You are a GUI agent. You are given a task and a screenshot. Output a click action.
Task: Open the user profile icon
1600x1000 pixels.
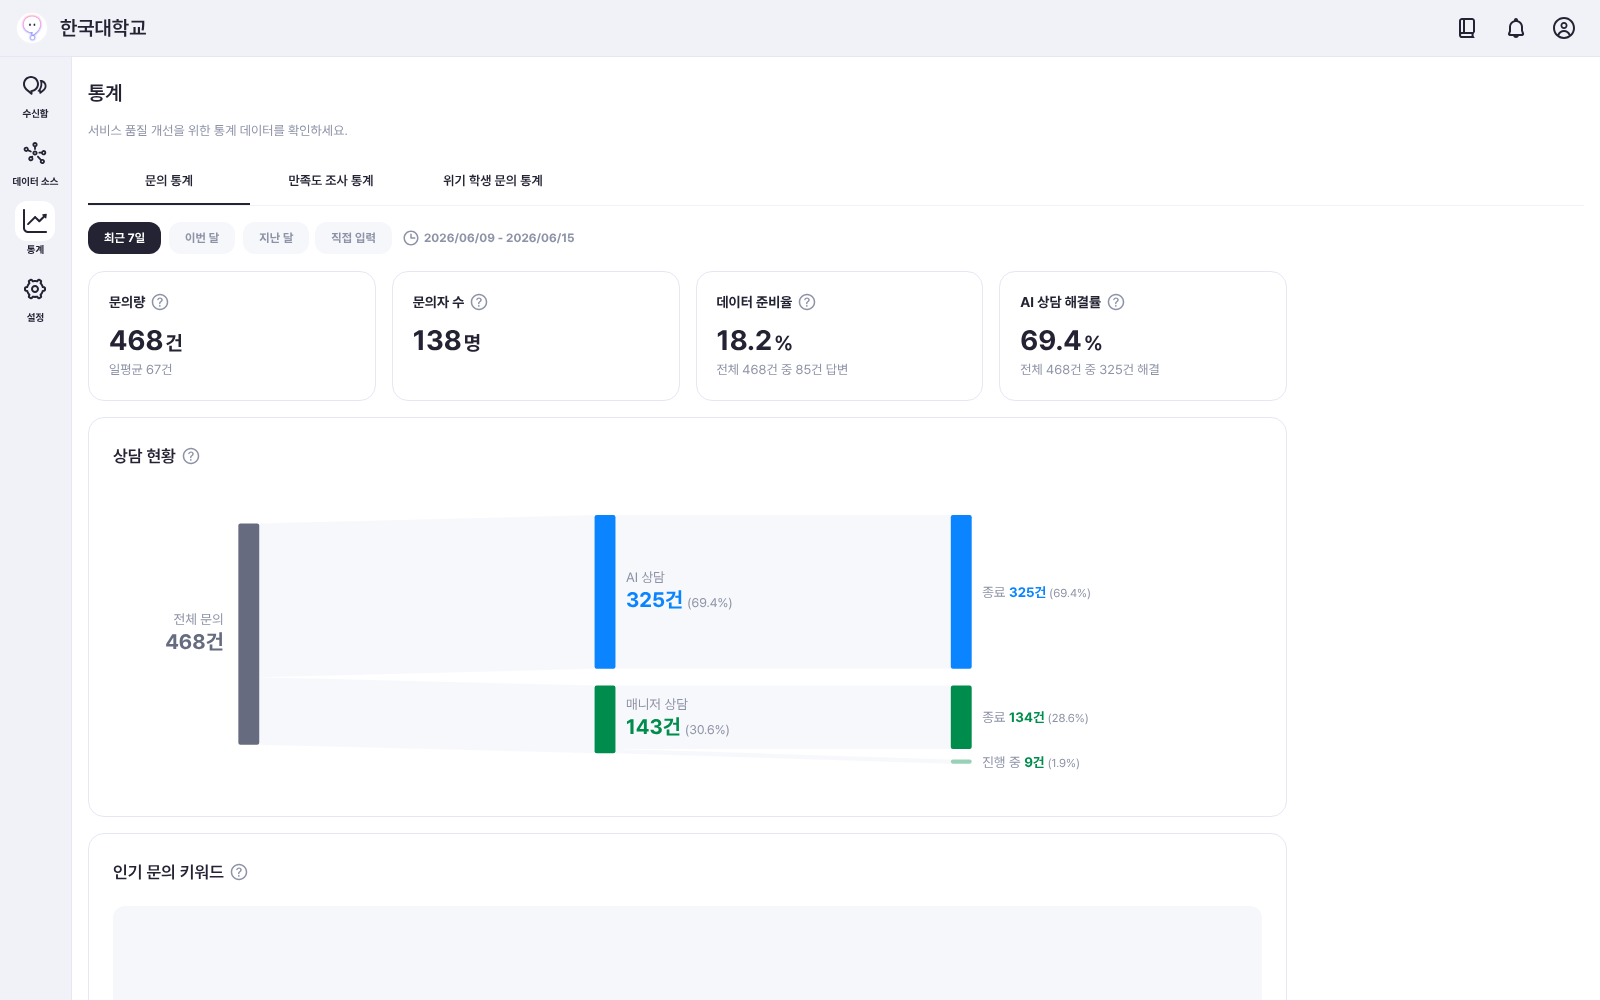1564,28
